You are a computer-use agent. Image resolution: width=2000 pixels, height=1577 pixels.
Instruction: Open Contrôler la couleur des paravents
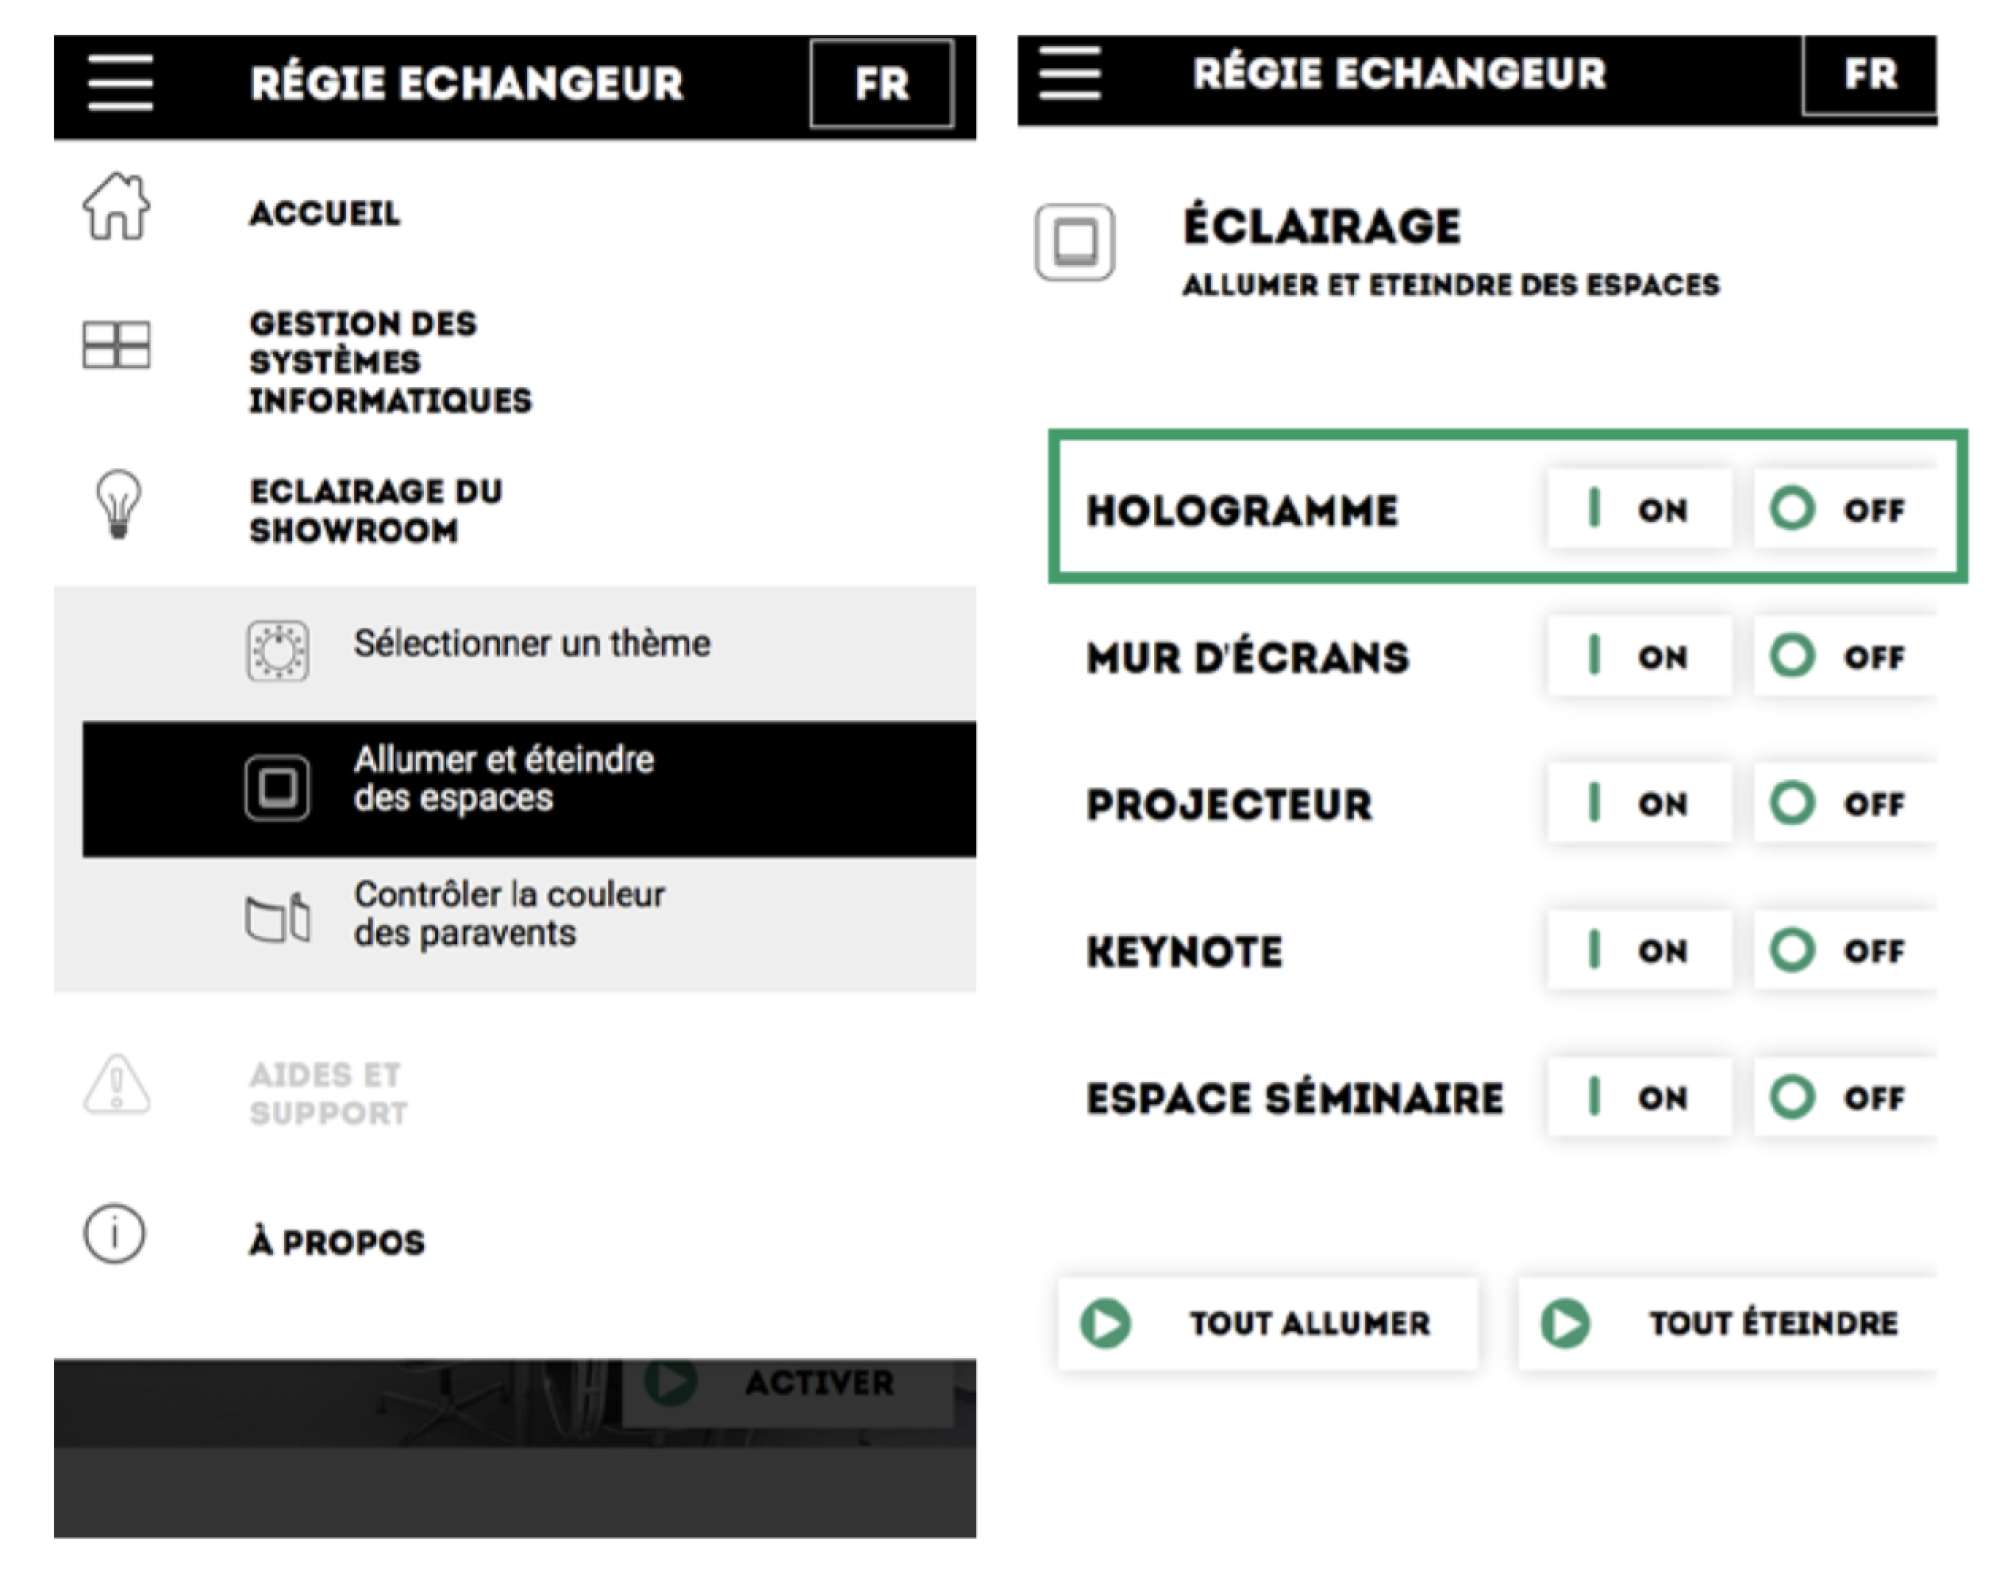point(508,913)
